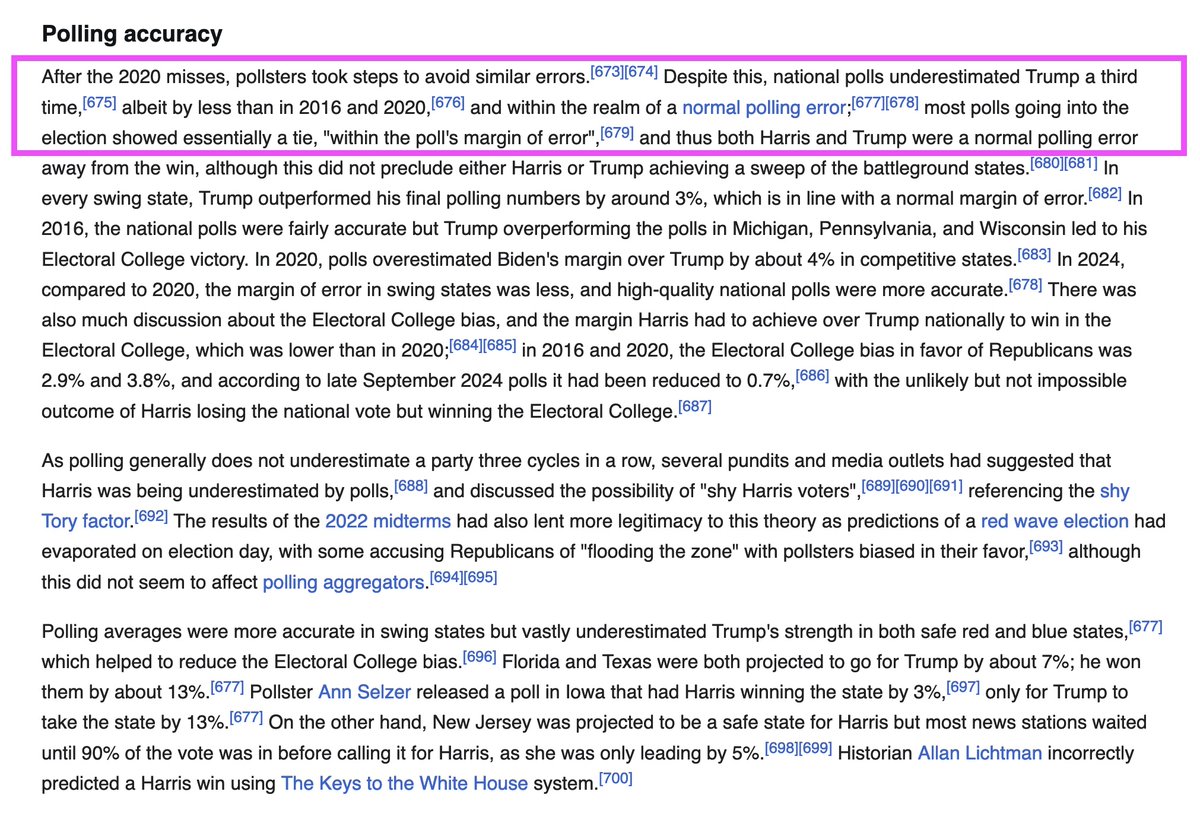Click citation [683] about competitive states
This screenshot has width=1200, height=839.
point(1034,253)
